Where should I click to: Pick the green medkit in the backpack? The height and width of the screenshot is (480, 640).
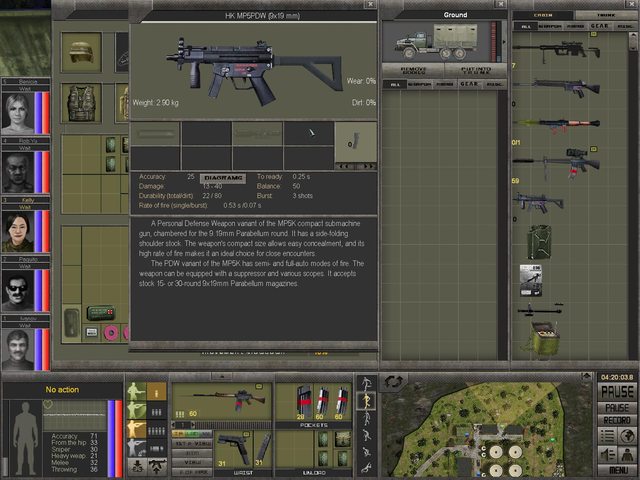pyautogui.click(x=101, y=313)
